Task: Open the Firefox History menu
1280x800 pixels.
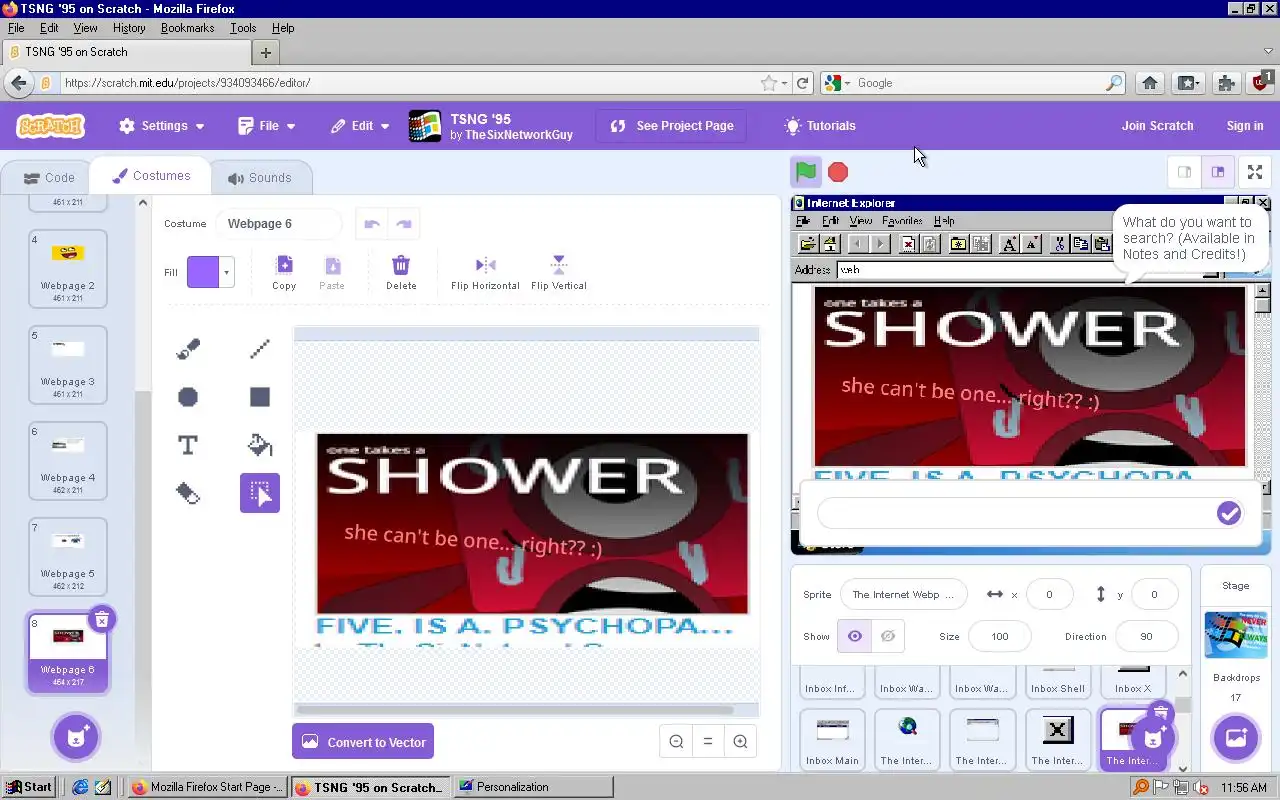Action: pyautogui.click(x=129, y=28)
